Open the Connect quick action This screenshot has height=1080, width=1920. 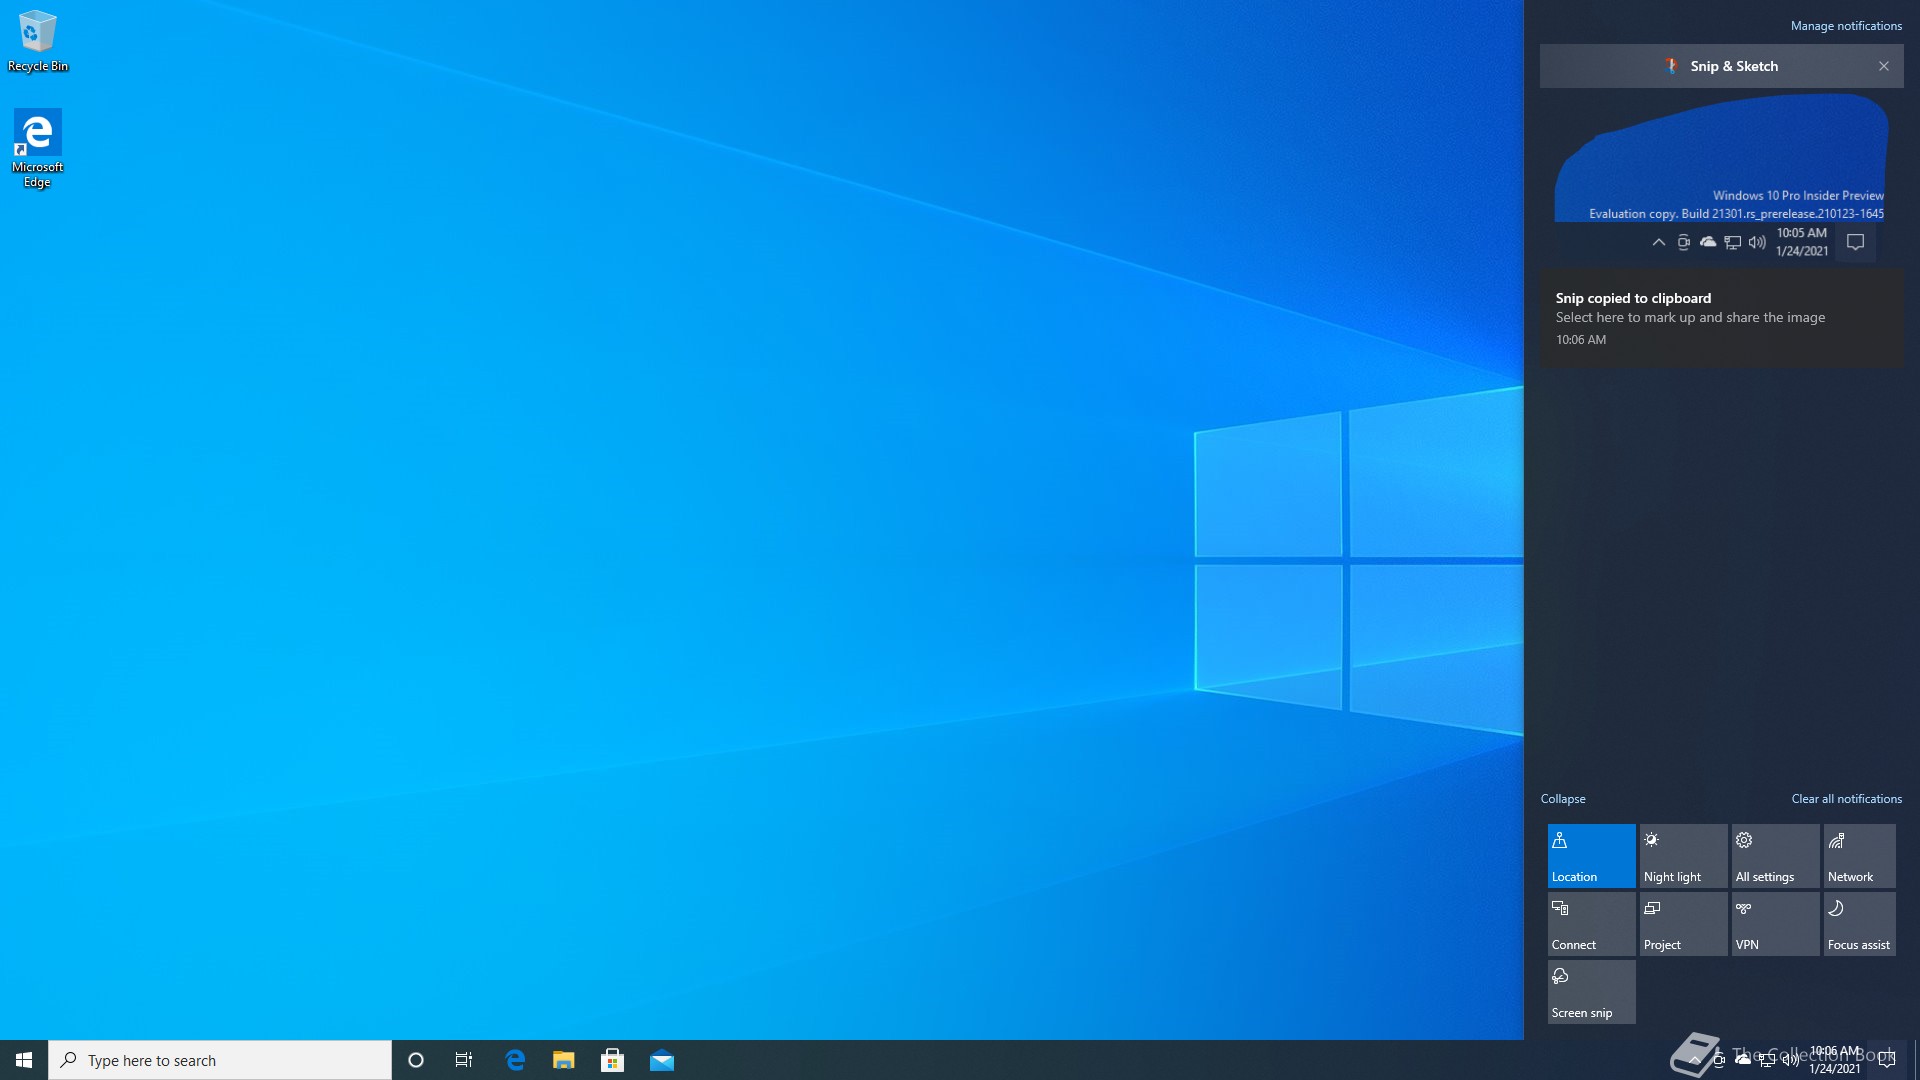point(1591,924)
